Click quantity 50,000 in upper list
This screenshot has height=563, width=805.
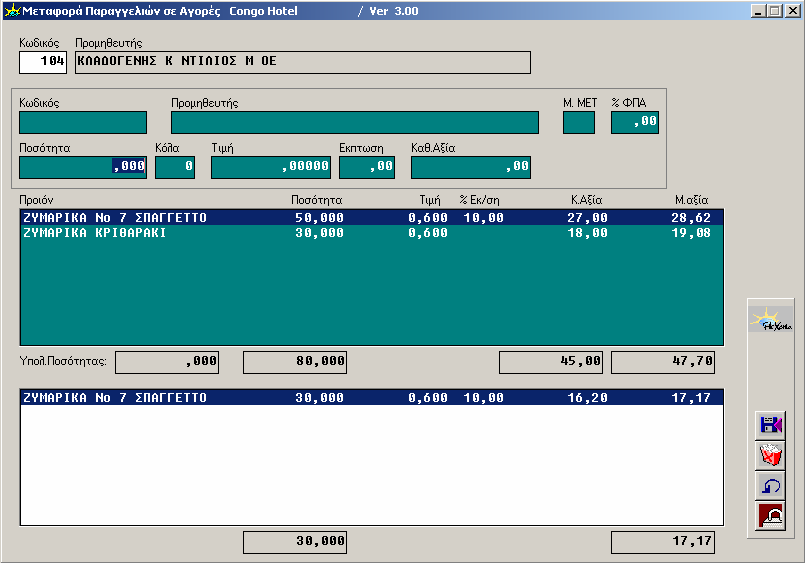pyautogui.click(x=319, y=218)
